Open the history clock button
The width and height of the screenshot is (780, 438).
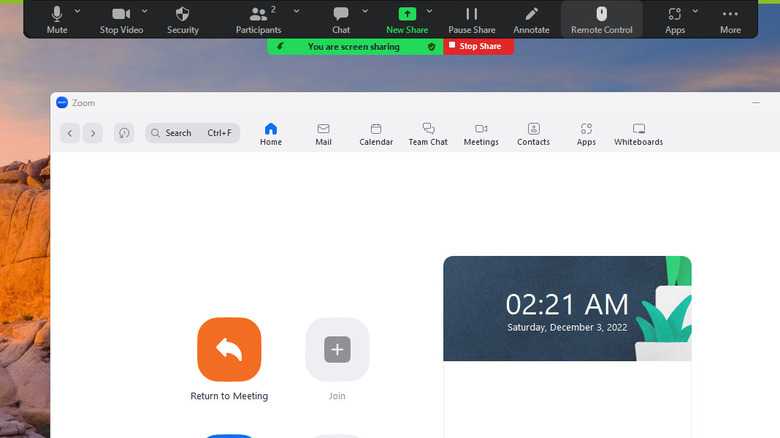124,133
